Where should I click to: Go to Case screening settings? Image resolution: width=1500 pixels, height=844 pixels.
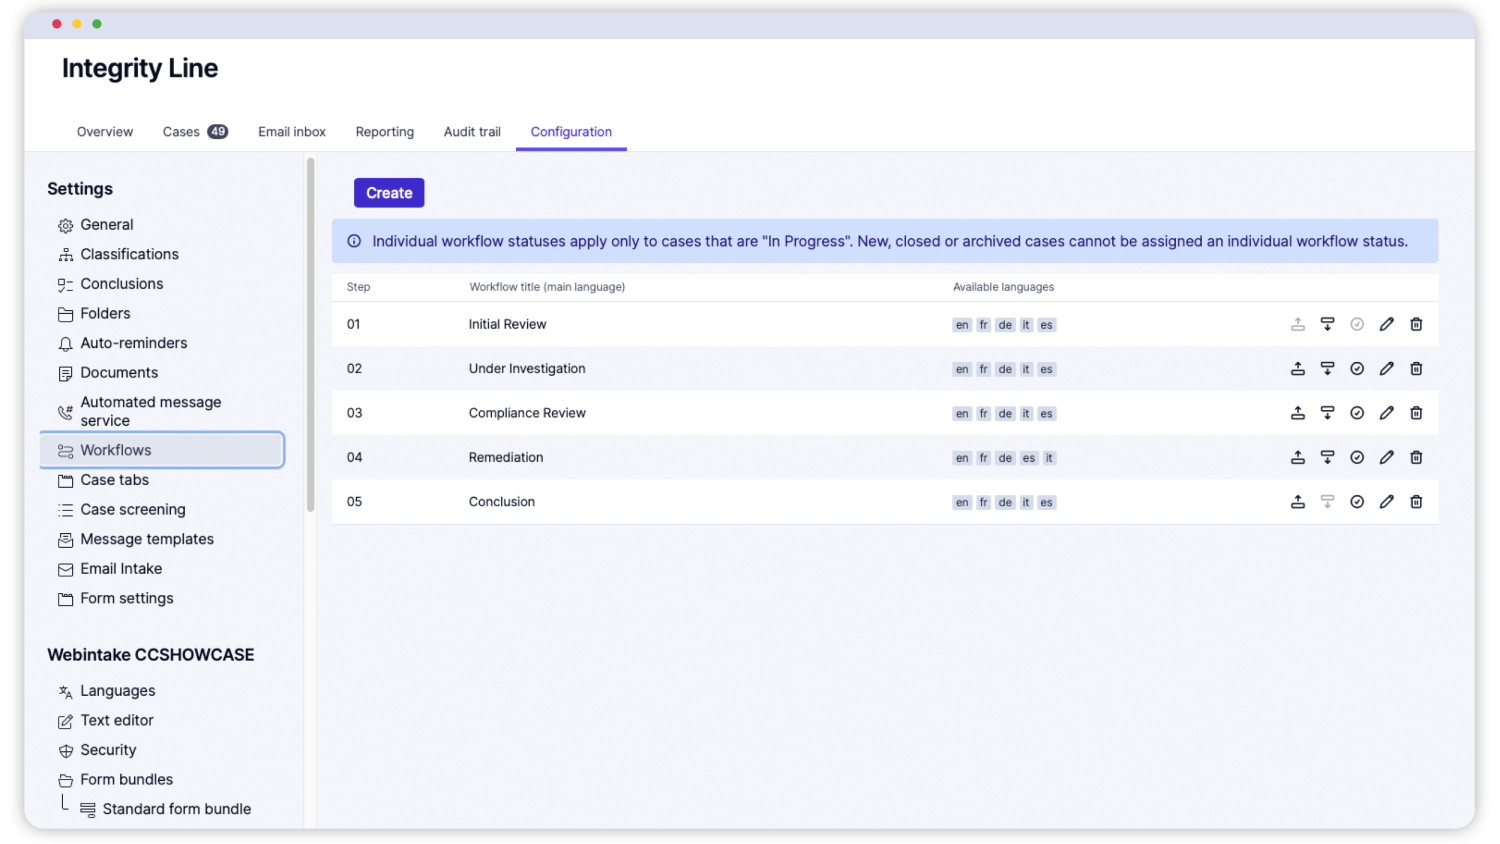[x=133, y=510]
